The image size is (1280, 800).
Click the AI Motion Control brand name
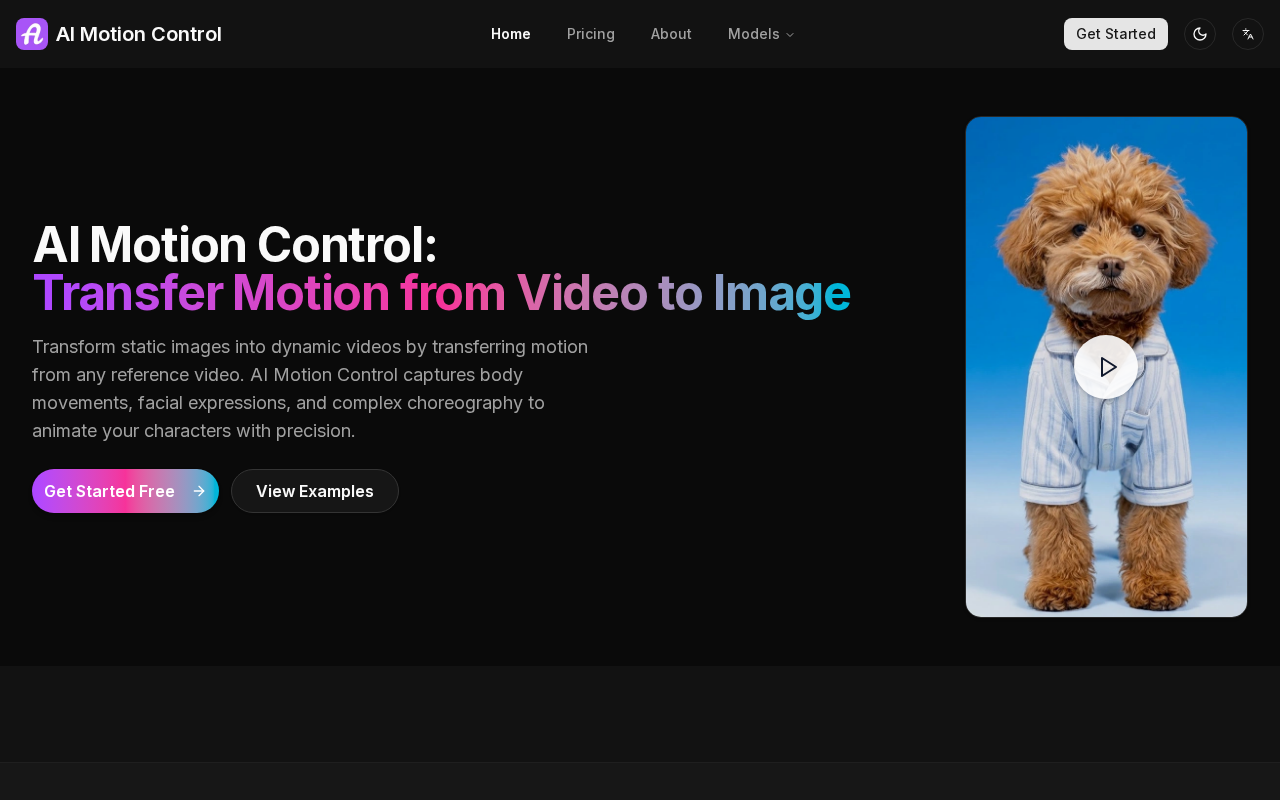(x=138, y=34)
